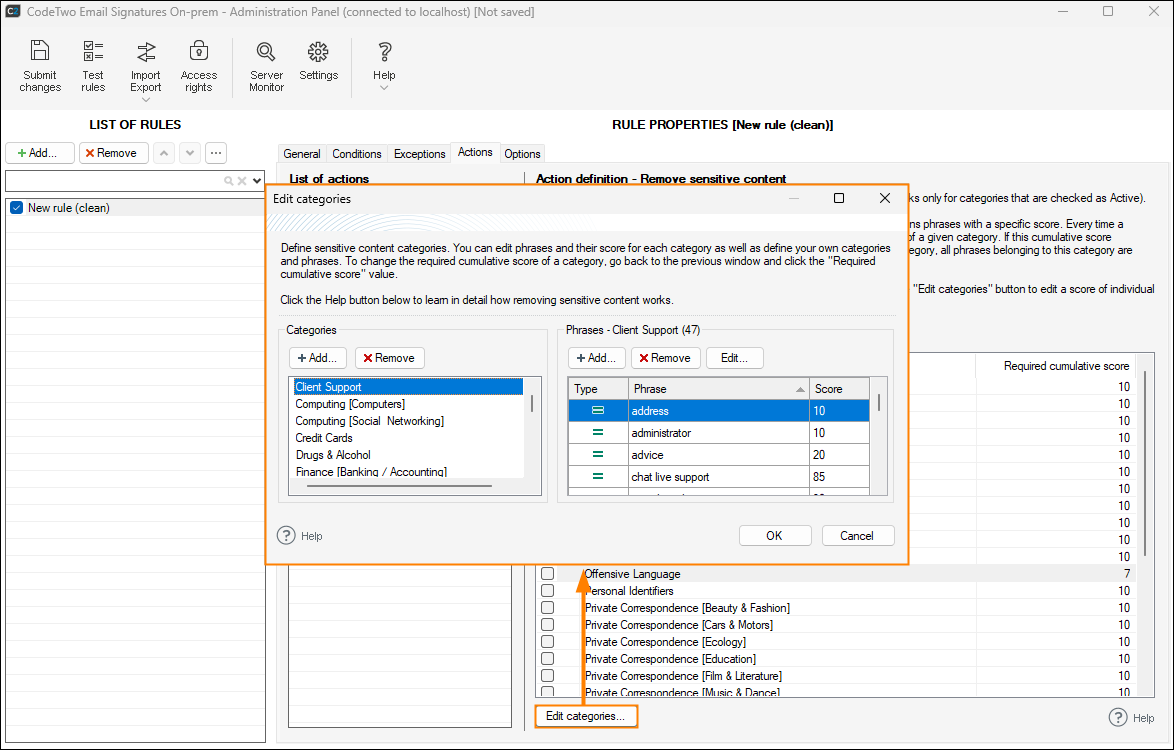This screenshot has height=750, width=1174.
Task: Expand the Help toolbar dropdown menu
Action: tap(384, 88)
